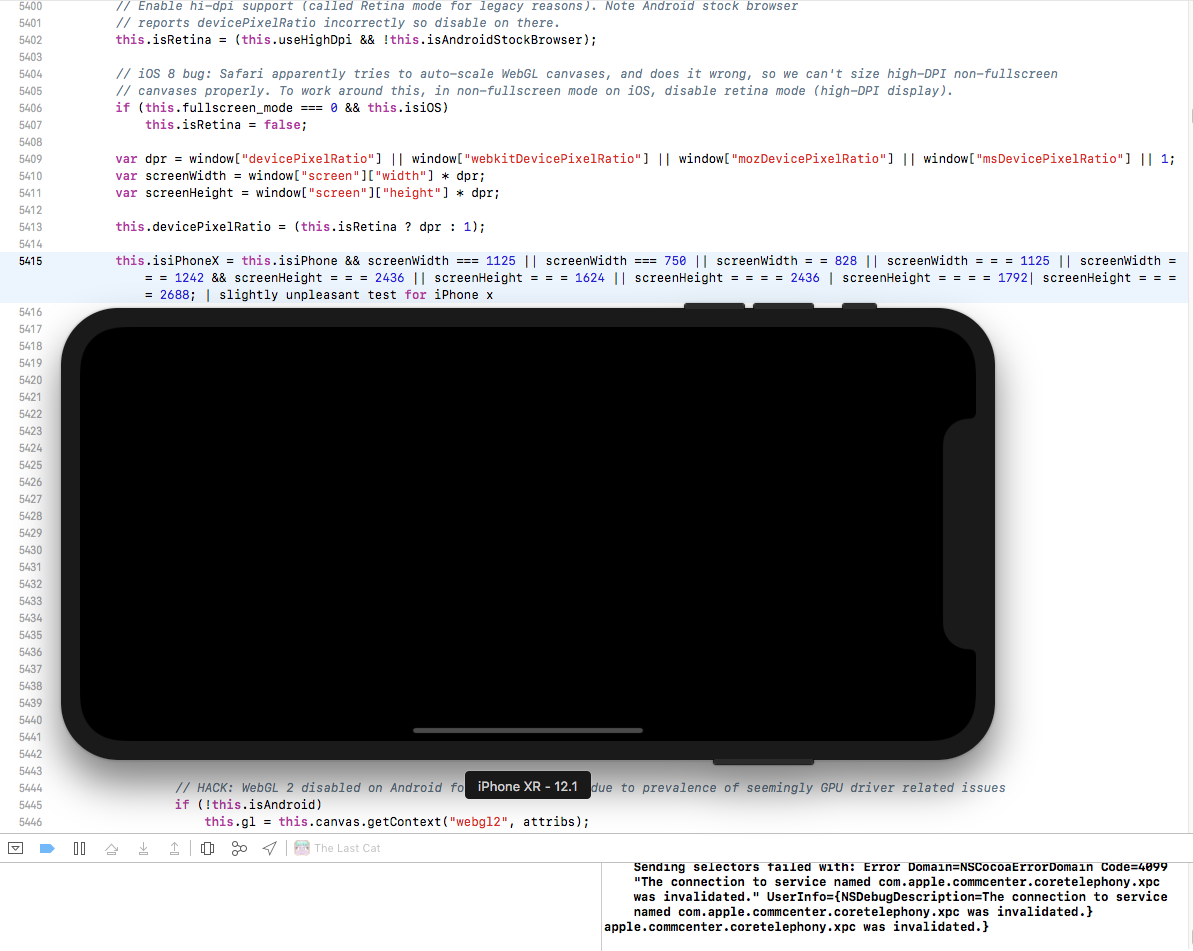Click the Step Over debug icon
This screenshot has height=951, width=1193.
tap(112, 848)
